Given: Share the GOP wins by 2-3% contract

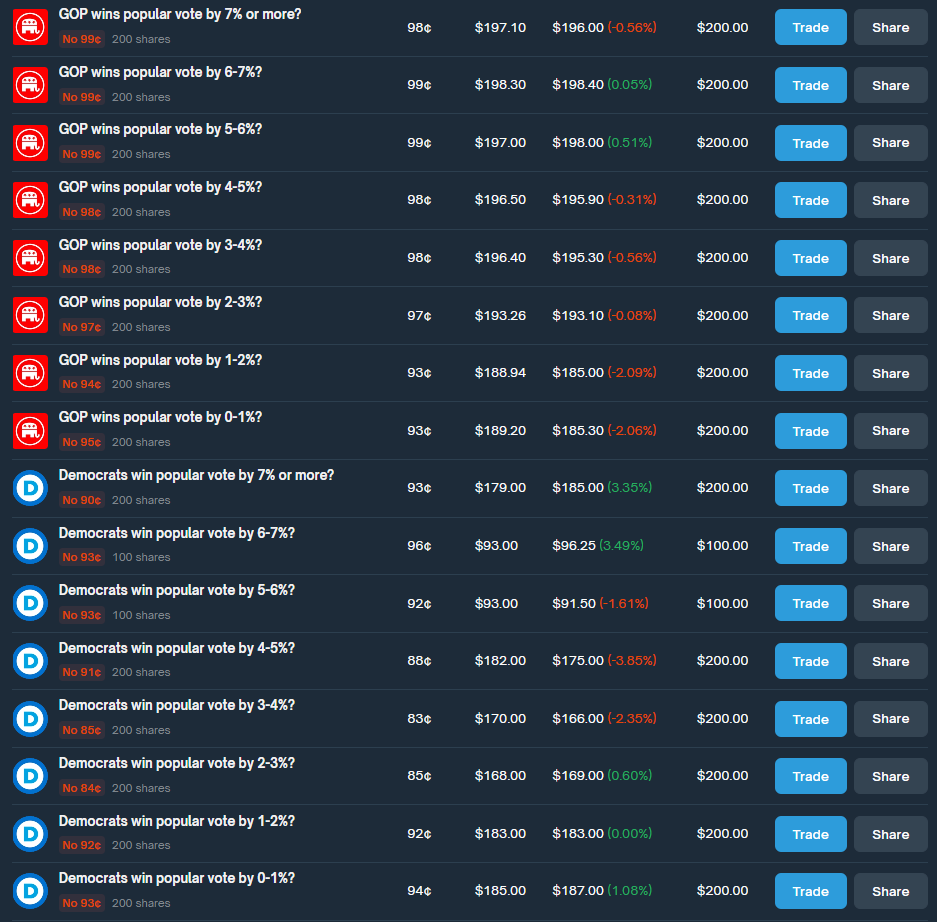Looking at the screenshot, I should pos(890,315).
